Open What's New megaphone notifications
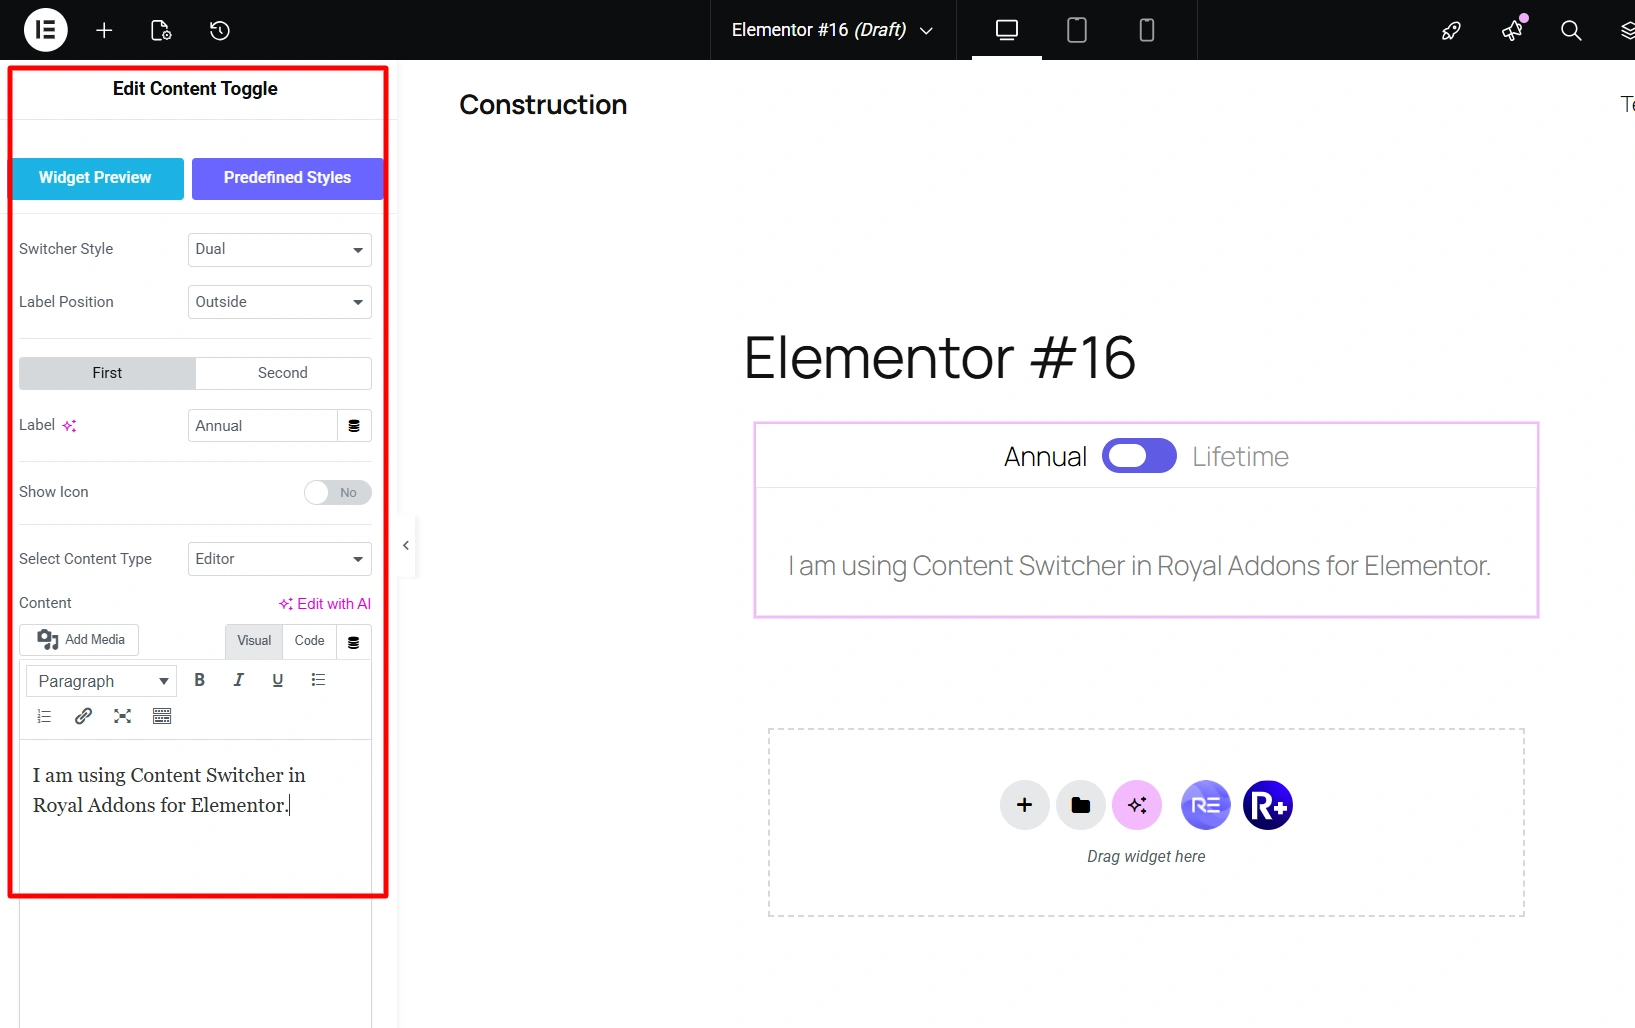 [1512, 30]
